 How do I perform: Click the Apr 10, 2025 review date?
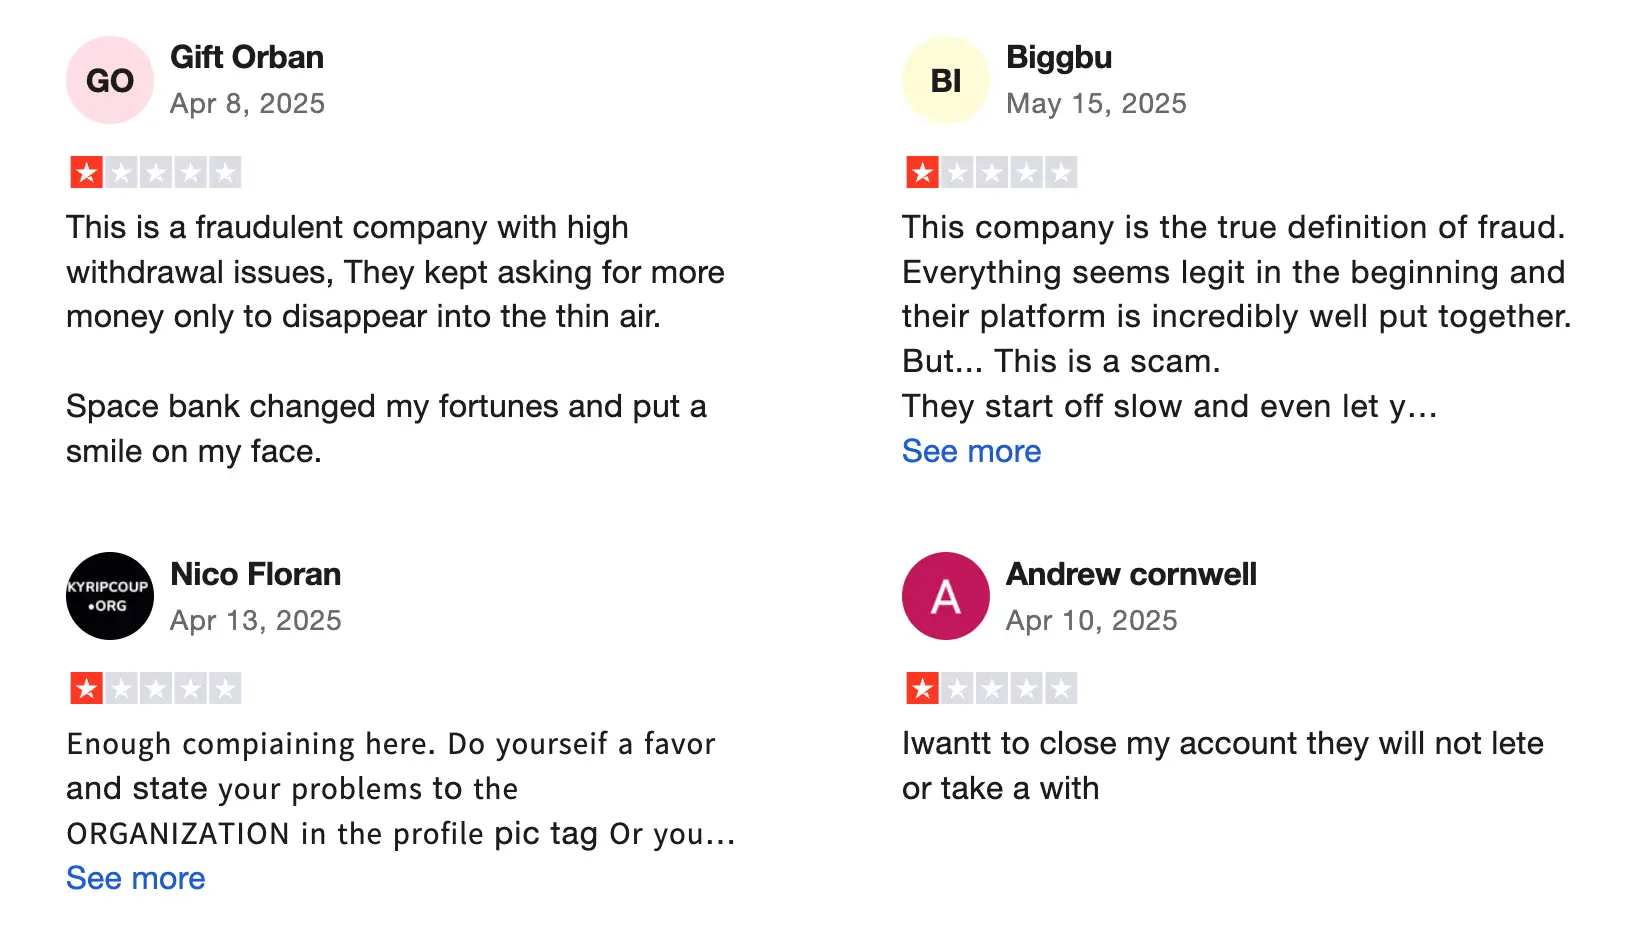coord(1091,620)
